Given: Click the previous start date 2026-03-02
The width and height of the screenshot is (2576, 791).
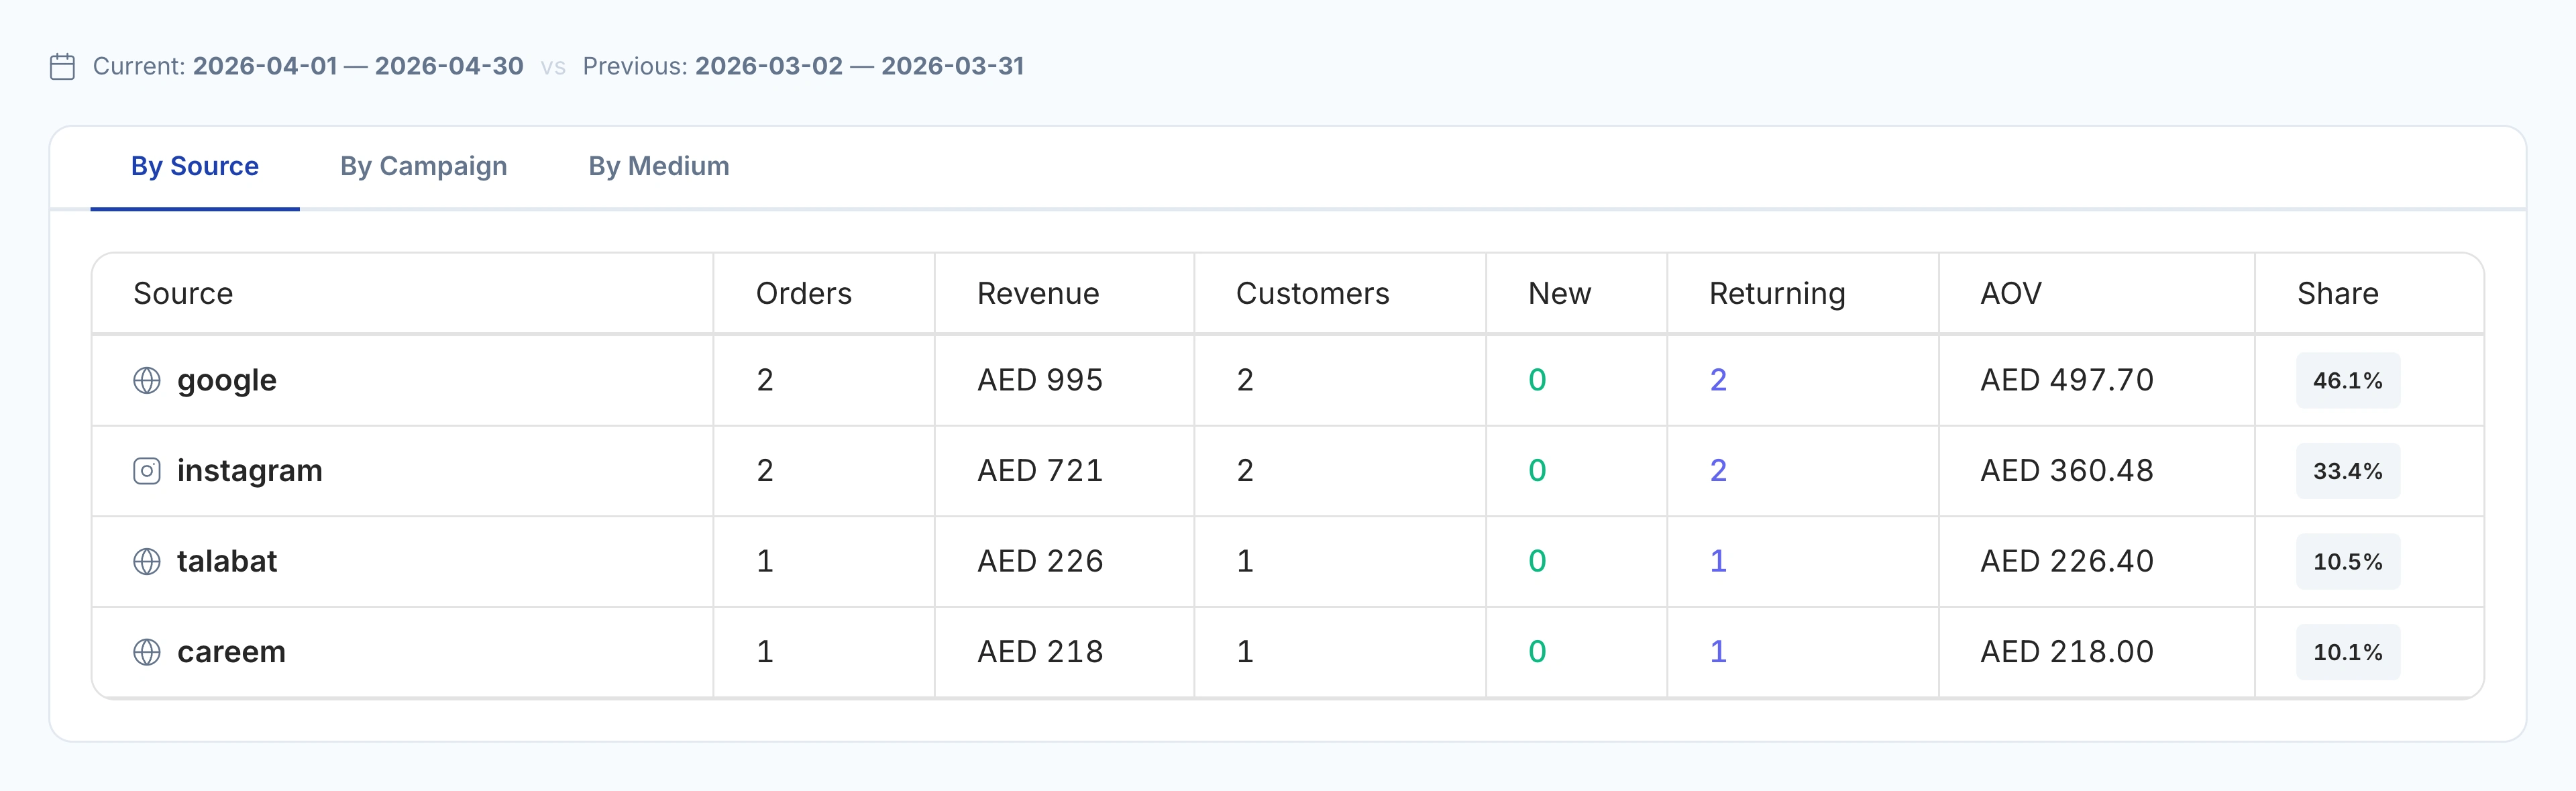Looking at the screenshot, I should pyautogui.click(x=769, y=66).
